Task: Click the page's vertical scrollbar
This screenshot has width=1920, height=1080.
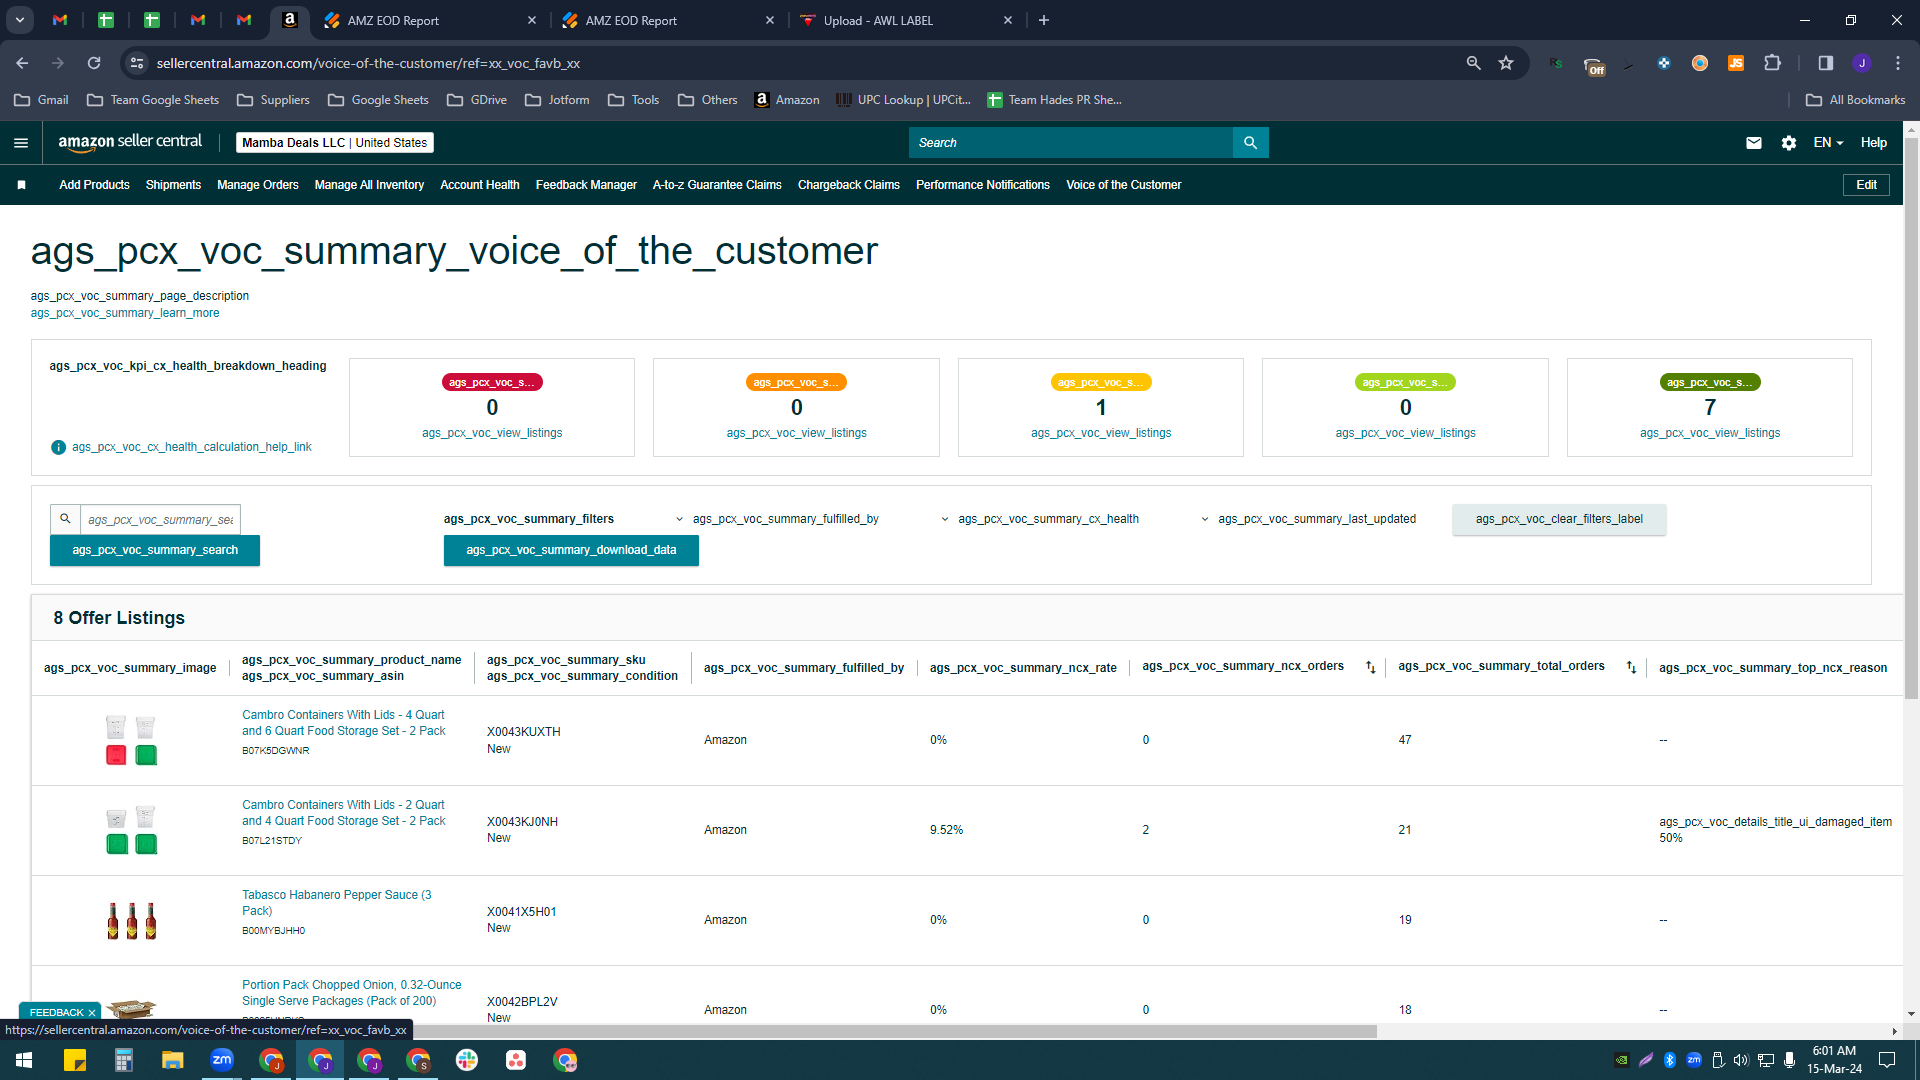Action: pos(1911,420)
